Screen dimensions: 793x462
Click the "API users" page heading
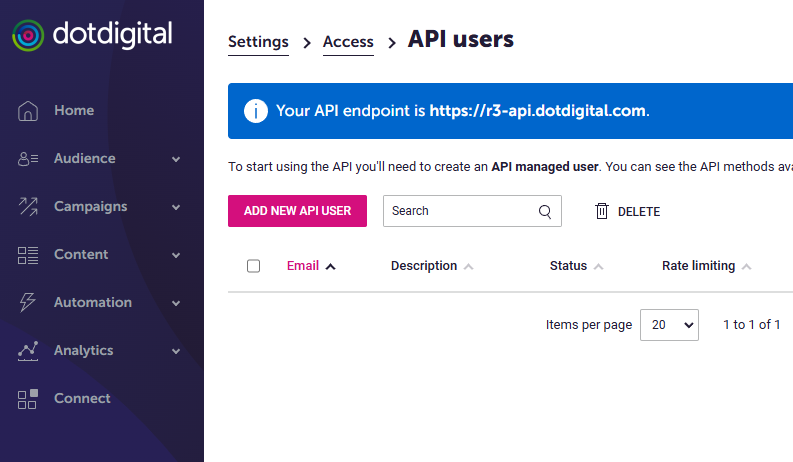(461, 39)
